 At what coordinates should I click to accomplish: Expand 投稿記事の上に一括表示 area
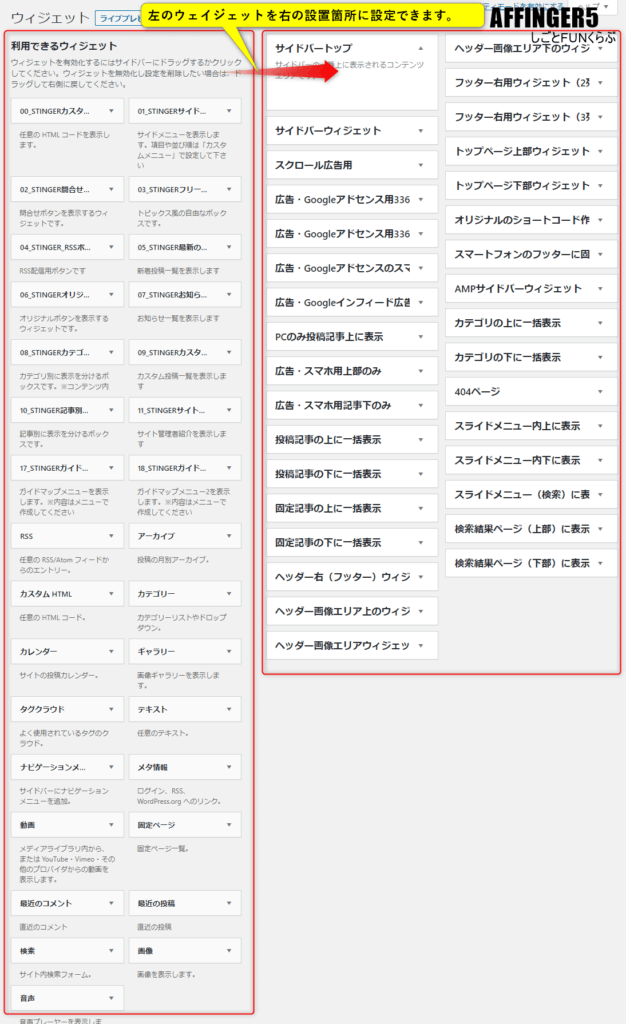coord(421,440)
